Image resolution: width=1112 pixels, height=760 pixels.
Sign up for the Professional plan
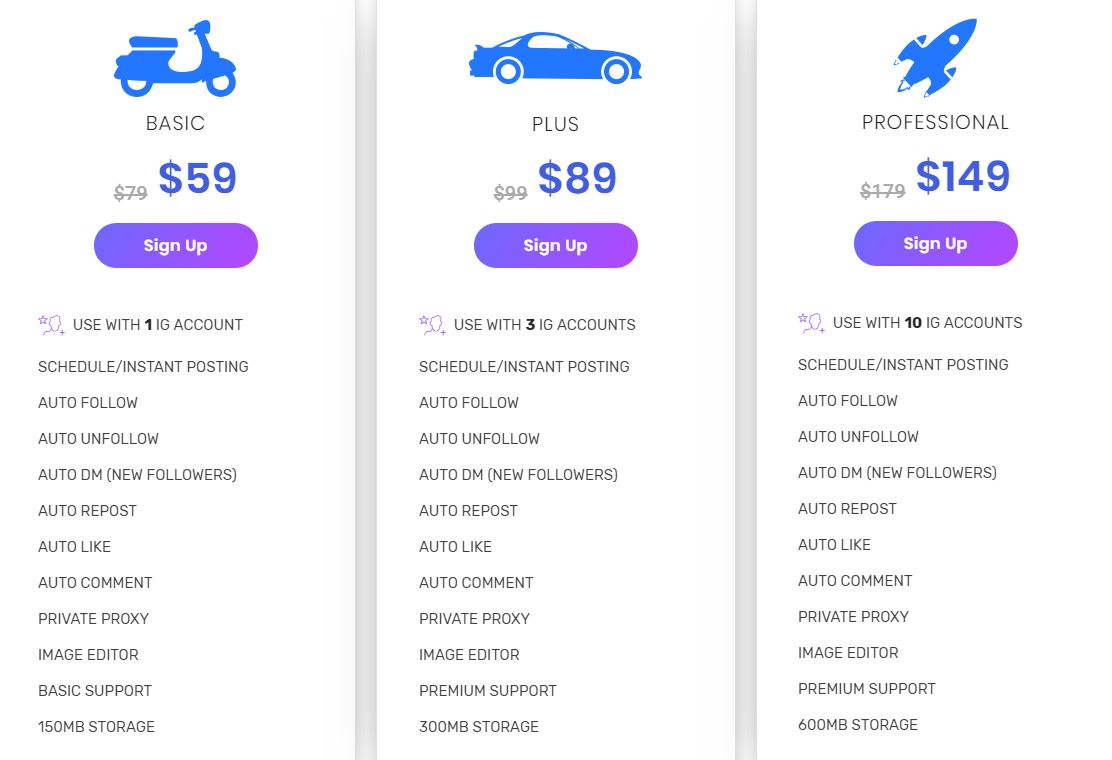coord(935,244)
